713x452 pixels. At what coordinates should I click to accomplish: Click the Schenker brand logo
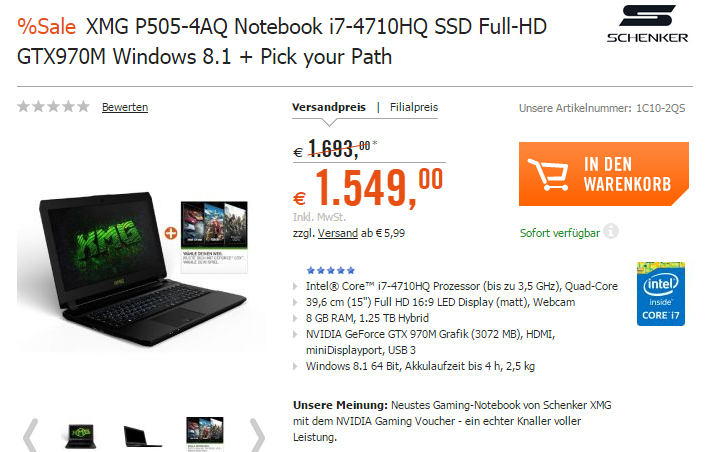[647, 24]
